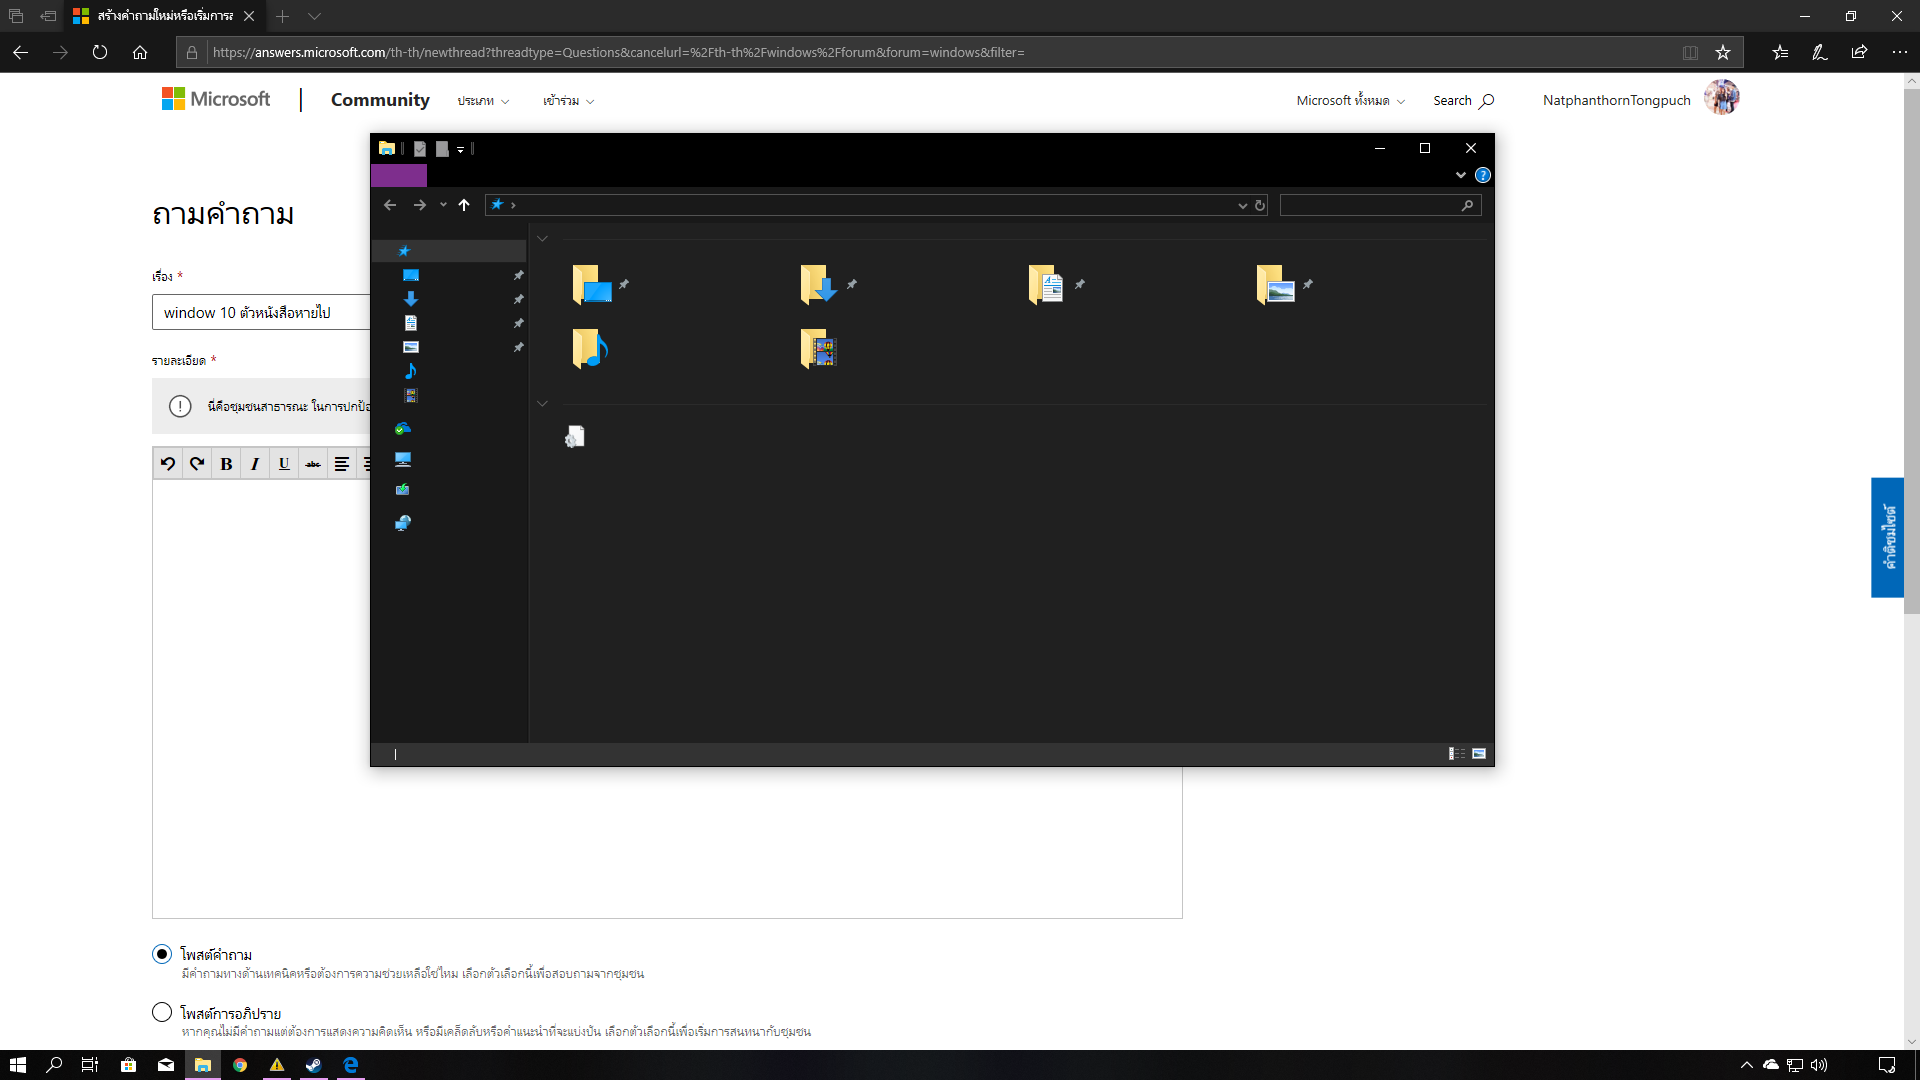1920x1080 pixels.
Task: Open the Videos folder with film strip icon
Action: pyautogui.click(x=818, y=349)
